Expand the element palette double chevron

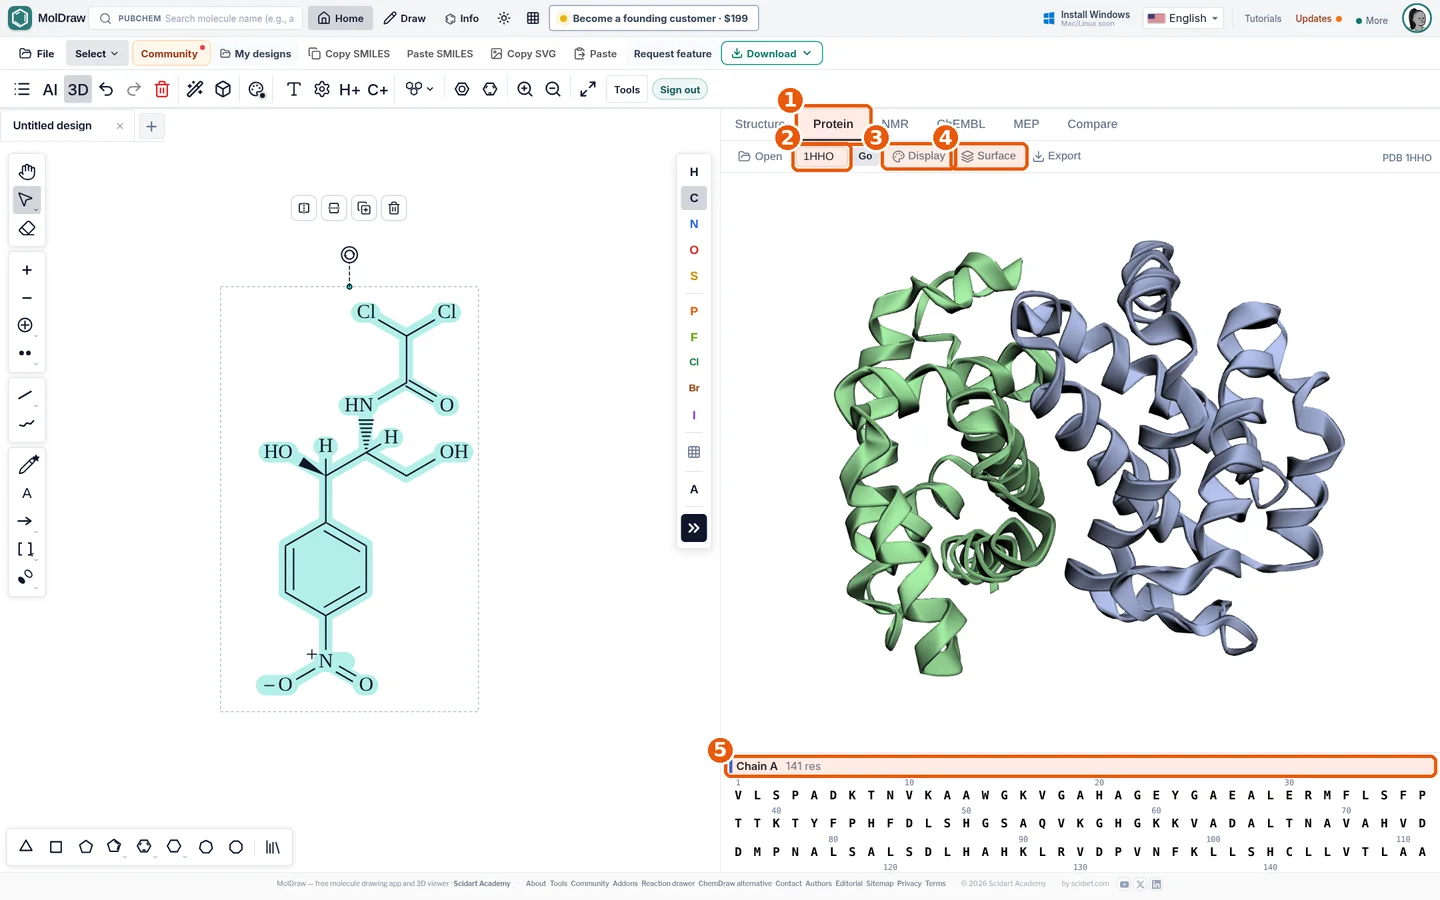coord(694,528)
